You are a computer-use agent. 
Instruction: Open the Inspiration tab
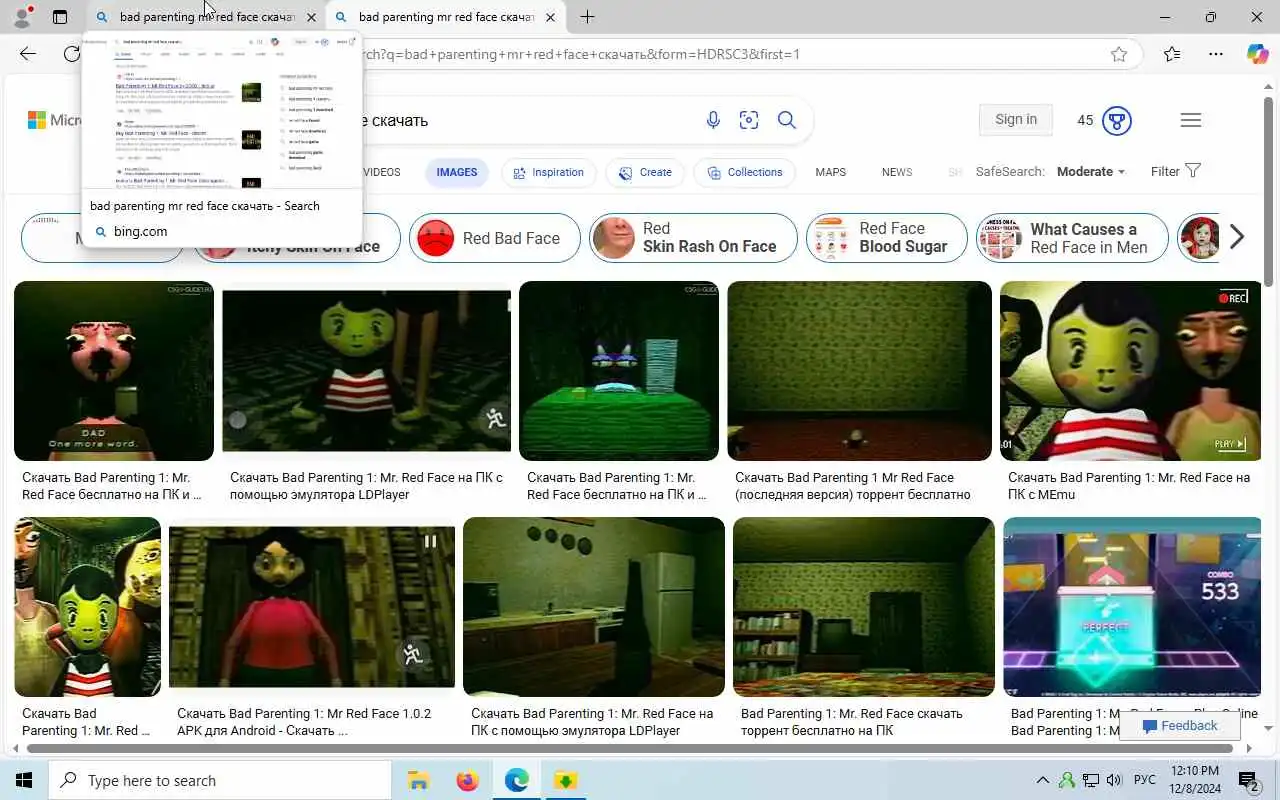pos(548,172)
